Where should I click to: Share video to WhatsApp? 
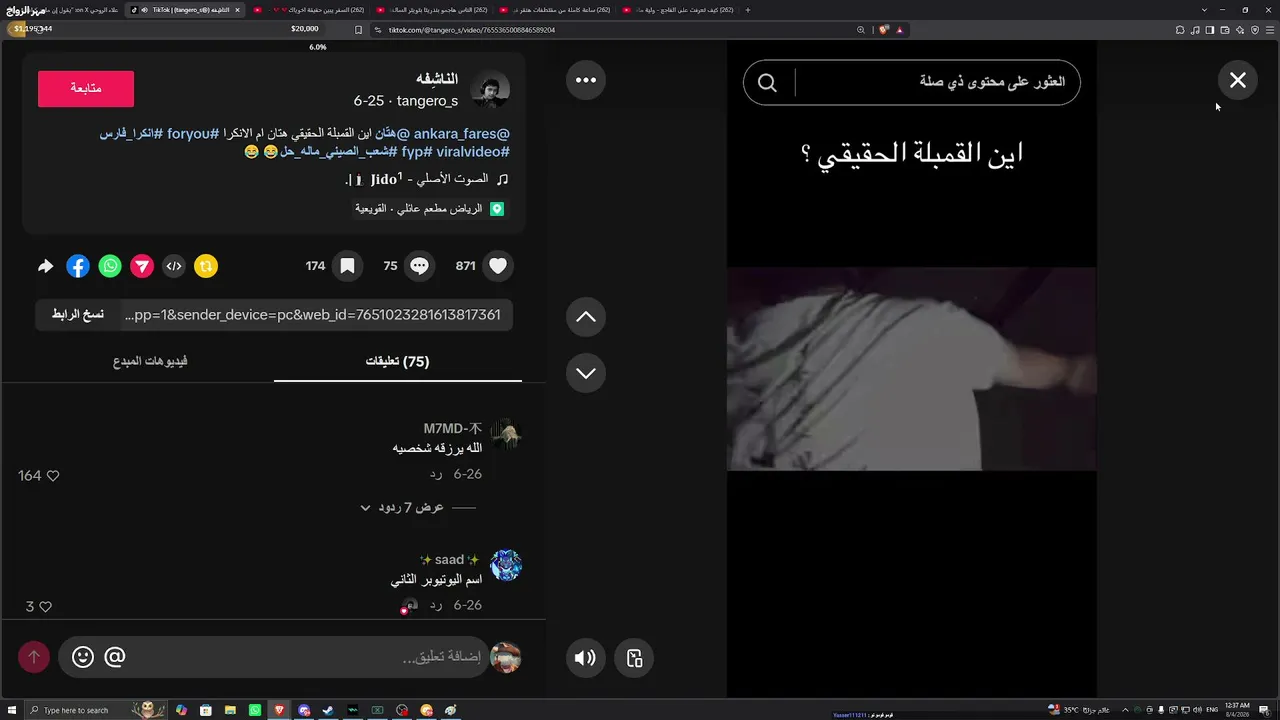point(110,266)
